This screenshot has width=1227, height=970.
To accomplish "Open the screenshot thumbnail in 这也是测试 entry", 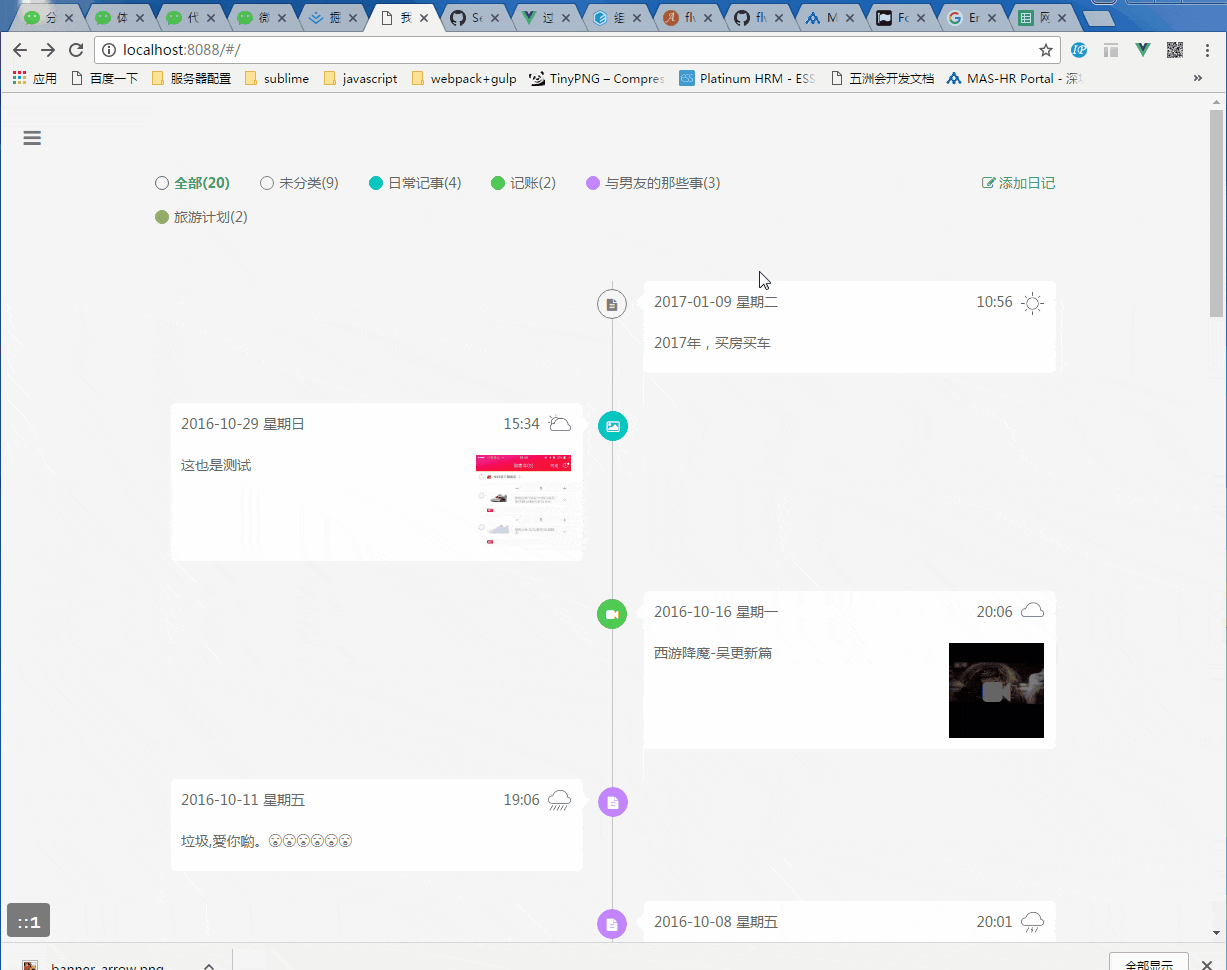I will click(523, 501).
